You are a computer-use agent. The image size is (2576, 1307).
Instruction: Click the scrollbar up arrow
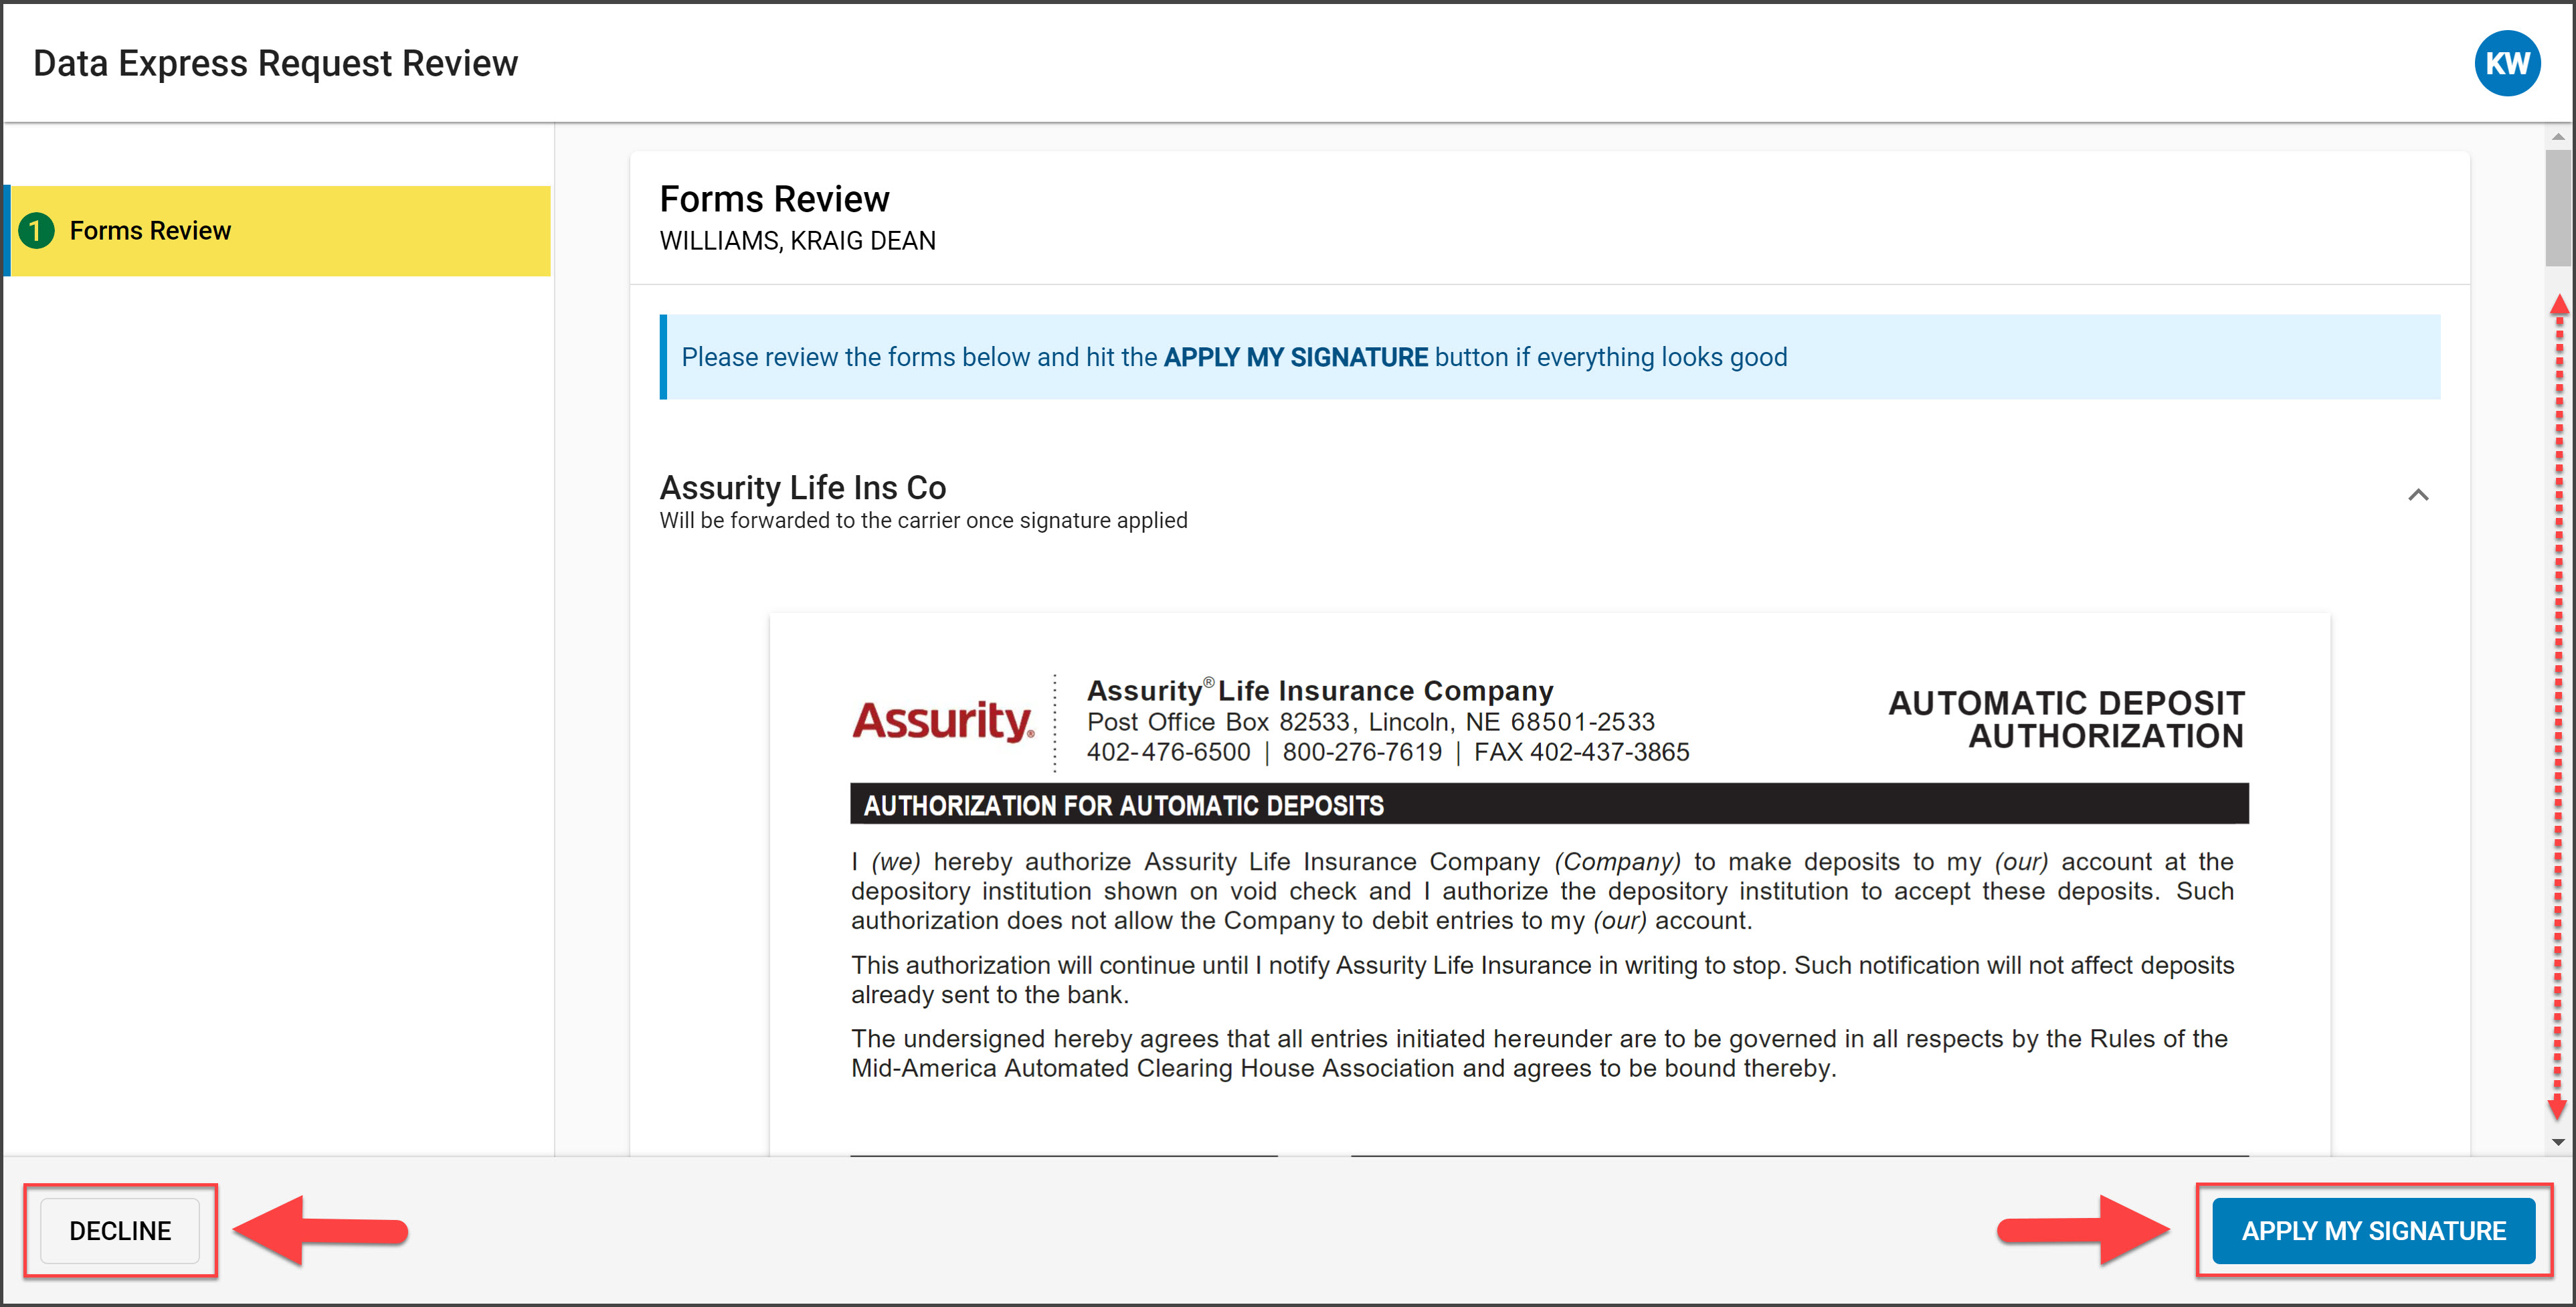point(2558,137)
